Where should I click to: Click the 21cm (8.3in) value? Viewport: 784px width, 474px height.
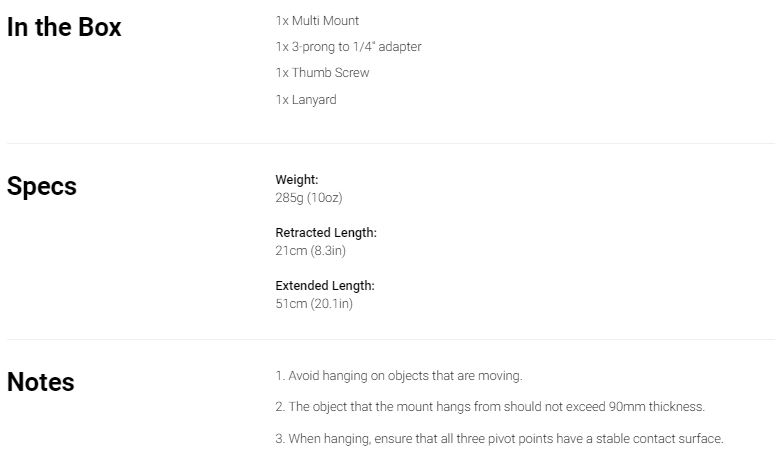(310, 250)
